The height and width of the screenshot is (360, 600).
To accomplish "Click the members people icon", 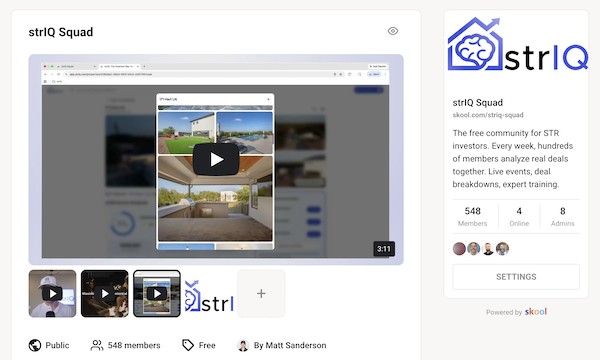I will (96, 345).
